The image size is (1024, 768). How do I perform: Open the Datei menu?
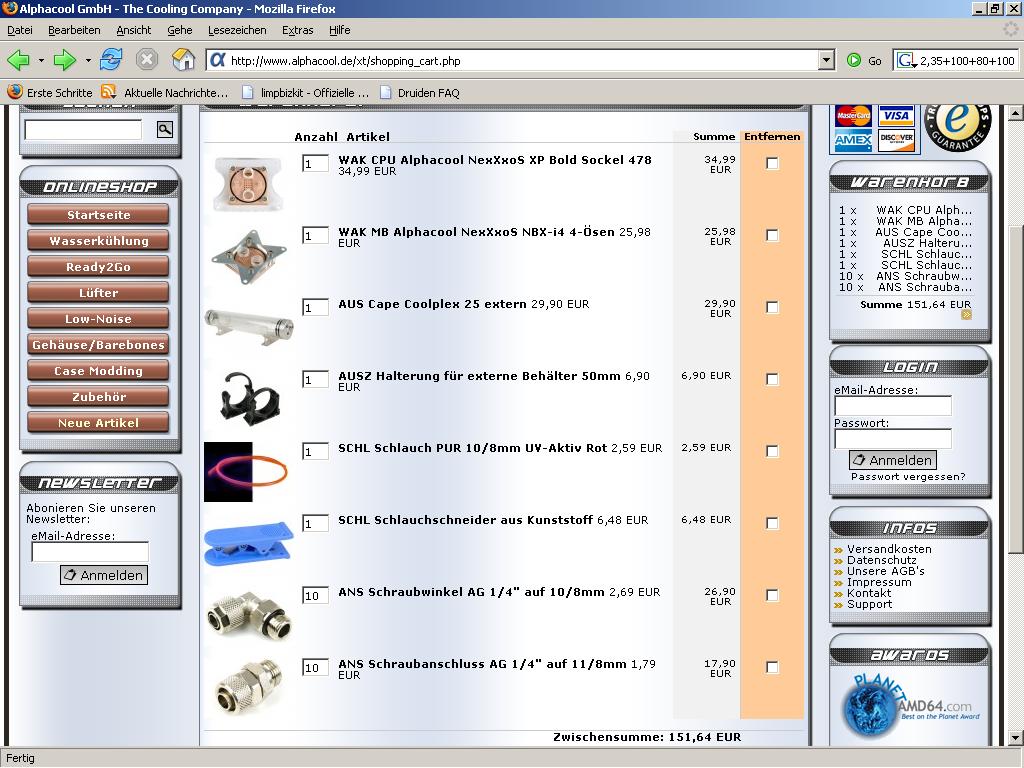click(x=20, y=30)
